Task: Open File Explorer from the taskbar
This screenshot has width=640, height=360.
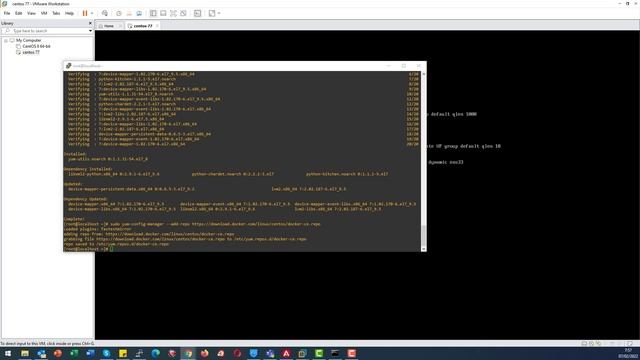Action: pyautogui.click(x=25, y=353)
